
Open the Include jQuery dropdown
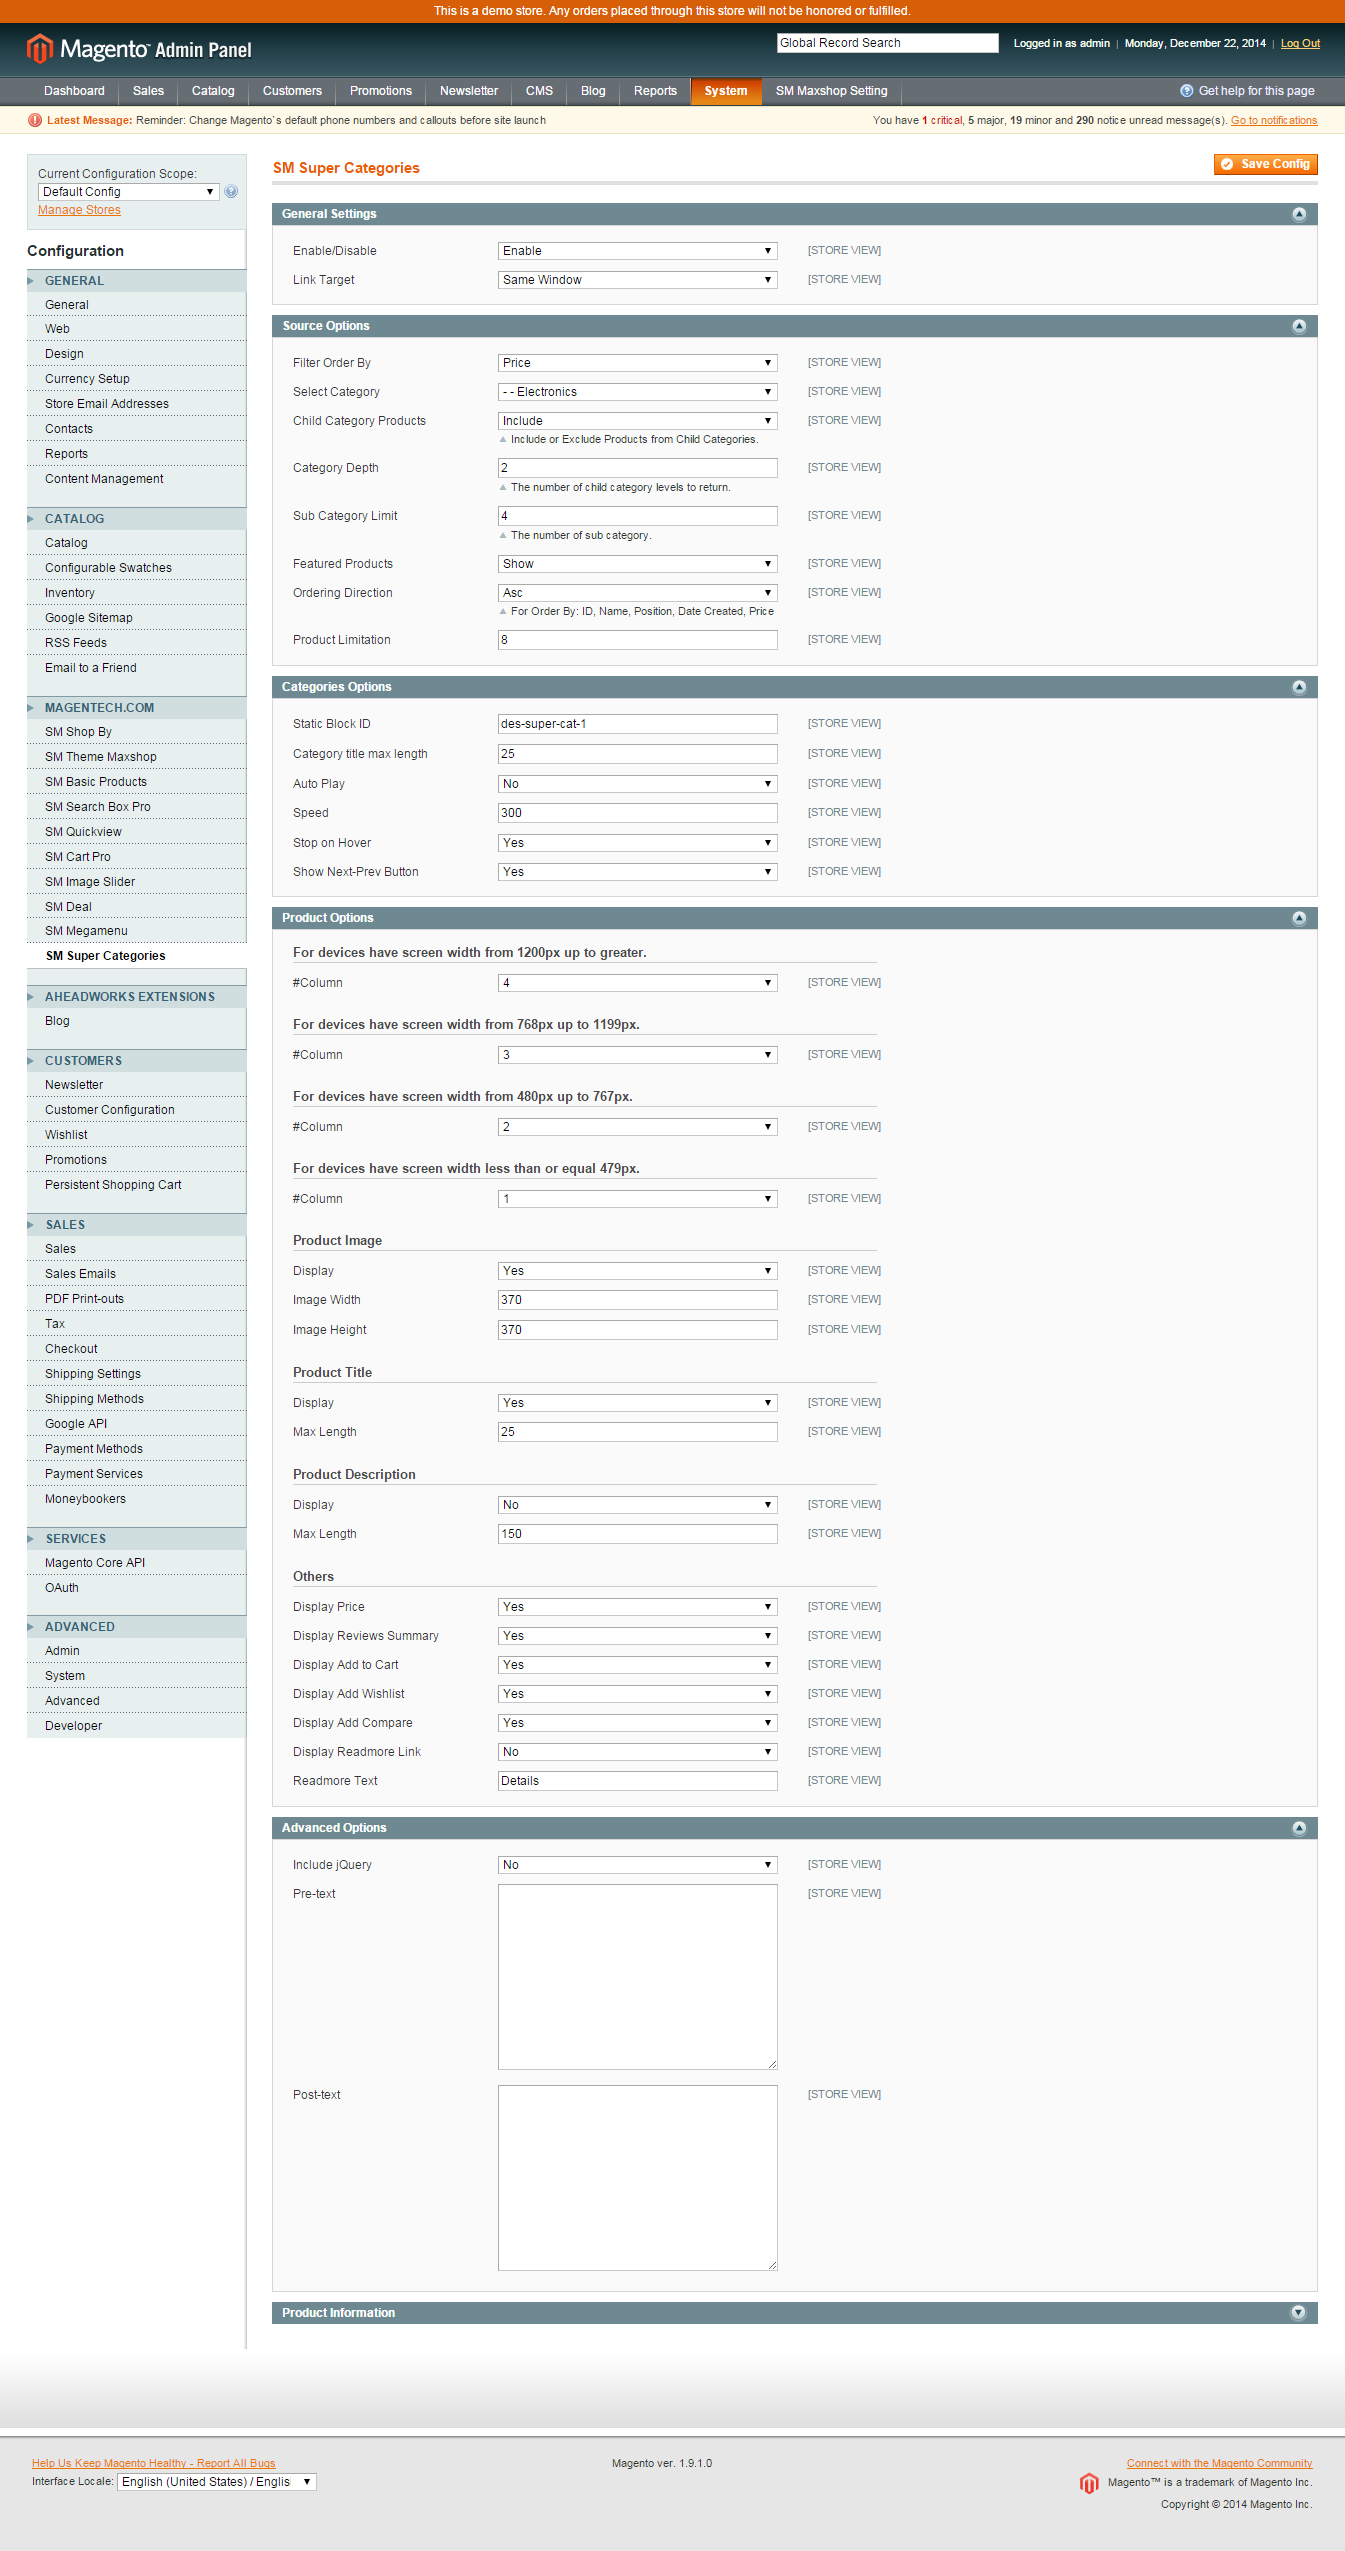pyautogui.click(x=637, y=1865)
